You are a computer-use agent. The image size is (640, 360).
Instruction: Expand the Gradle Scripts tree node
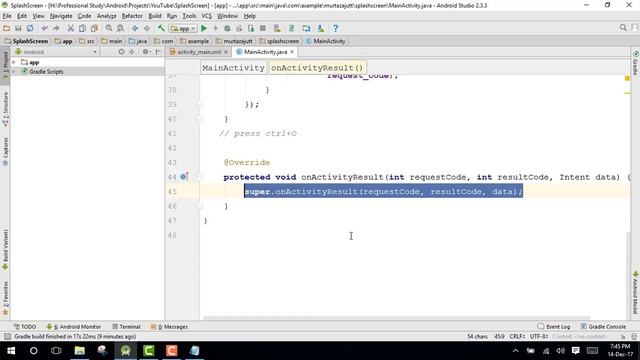[x=14, y=71]
